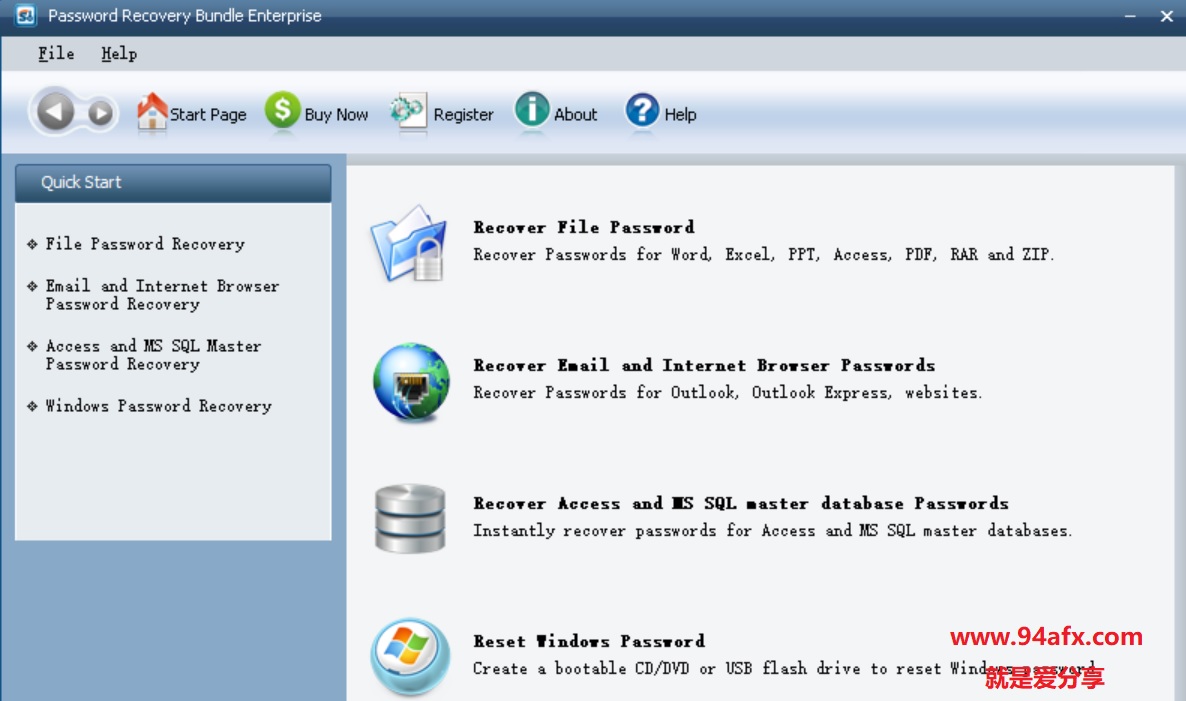This screenshot has width=1186, height=701.
Task: Click the Register key document icon
Action: click(x=409, y=111)
